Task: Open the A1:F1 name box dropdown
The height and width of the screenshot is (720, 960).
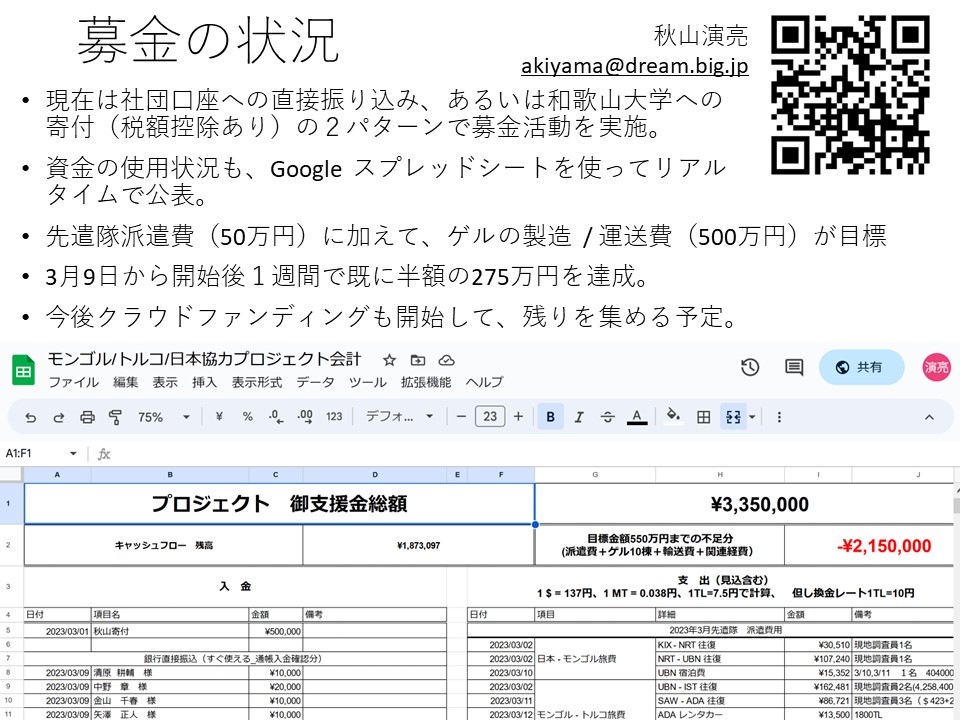Action: pos(73,453)
